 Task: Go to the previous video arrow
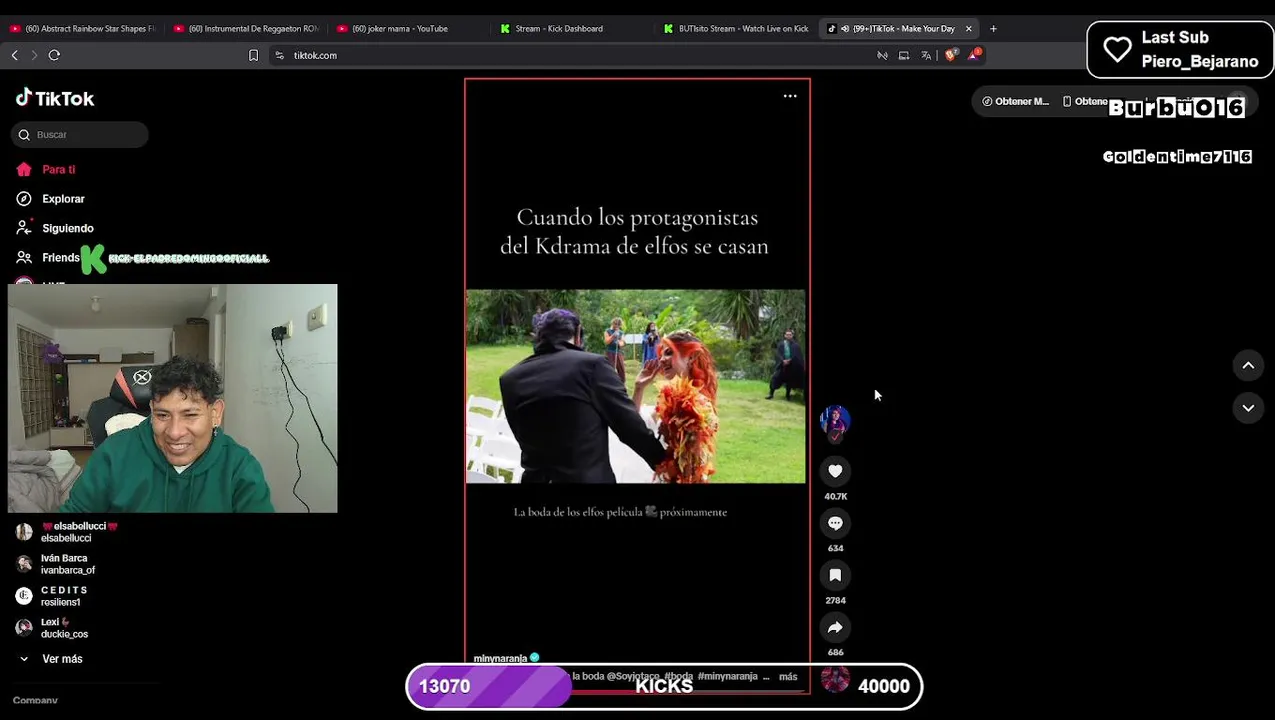coord(1248,366)
